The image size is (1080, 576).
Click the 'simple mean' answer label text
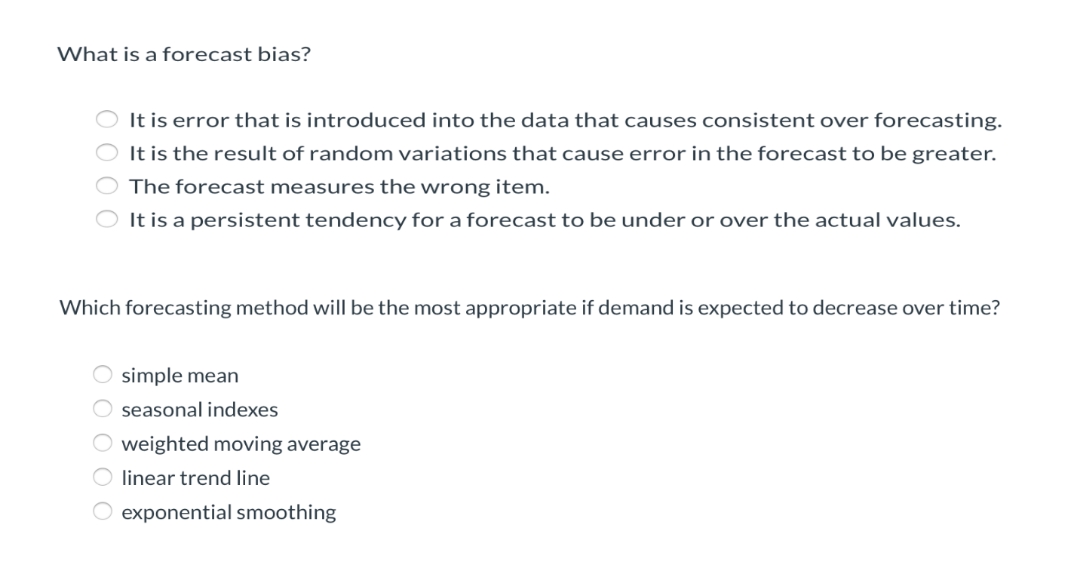click(179, 375)
